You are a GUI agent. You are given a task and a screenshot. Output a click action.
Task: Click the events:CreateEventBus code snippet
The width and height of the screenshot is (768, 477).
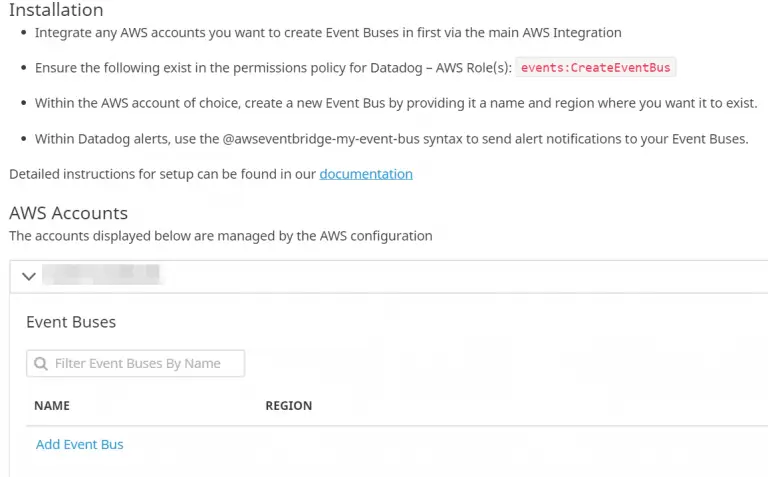point(596,68)
